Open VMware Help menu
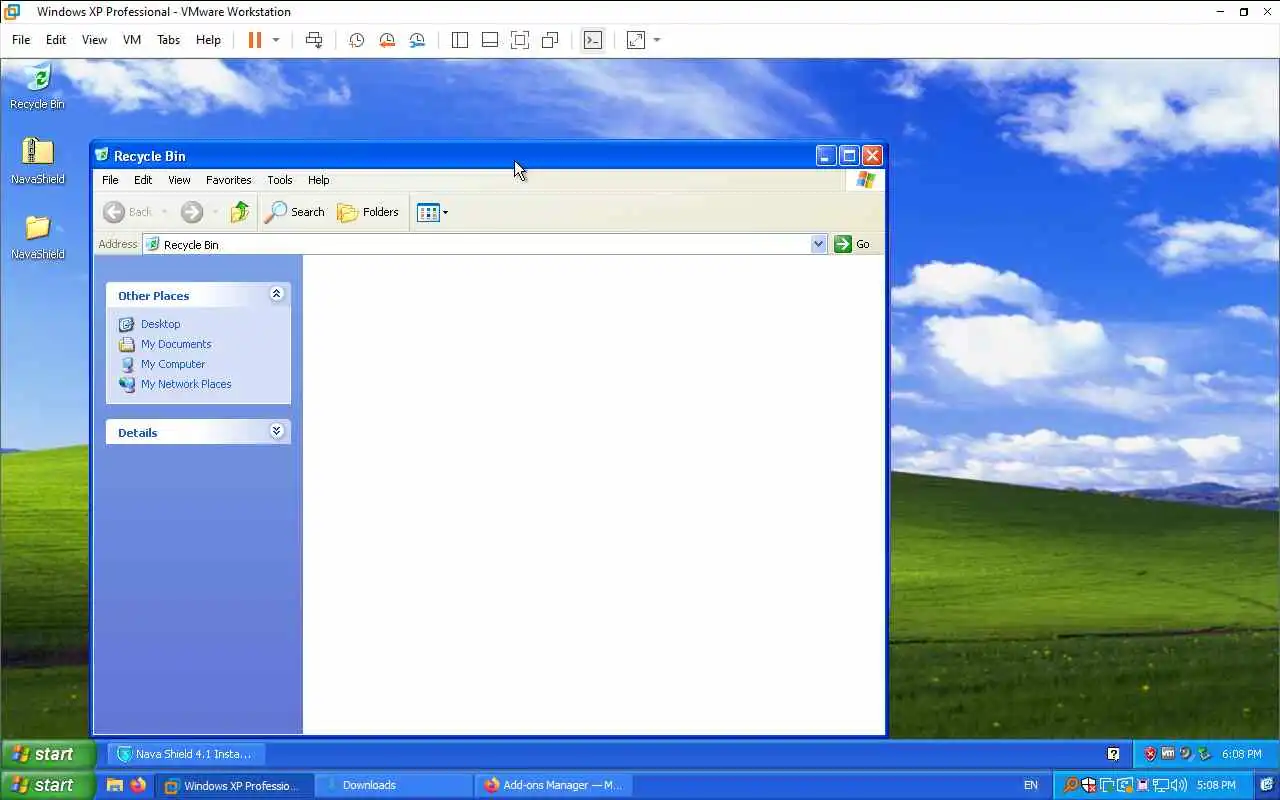 pos(208,40)
